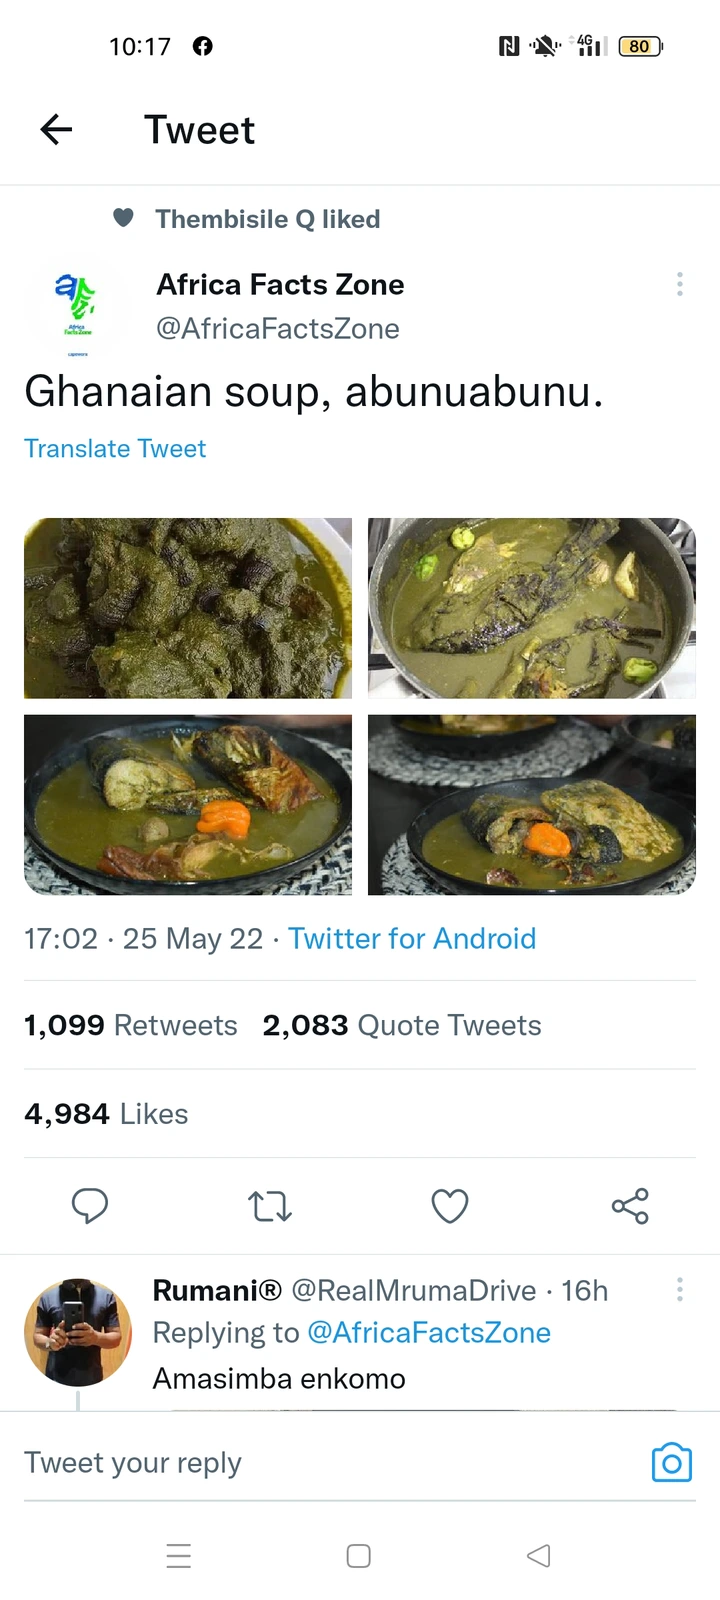Open Africa Facts Zone profile picture
Screen dimensions: 720x1600
(x=78, y=306)
